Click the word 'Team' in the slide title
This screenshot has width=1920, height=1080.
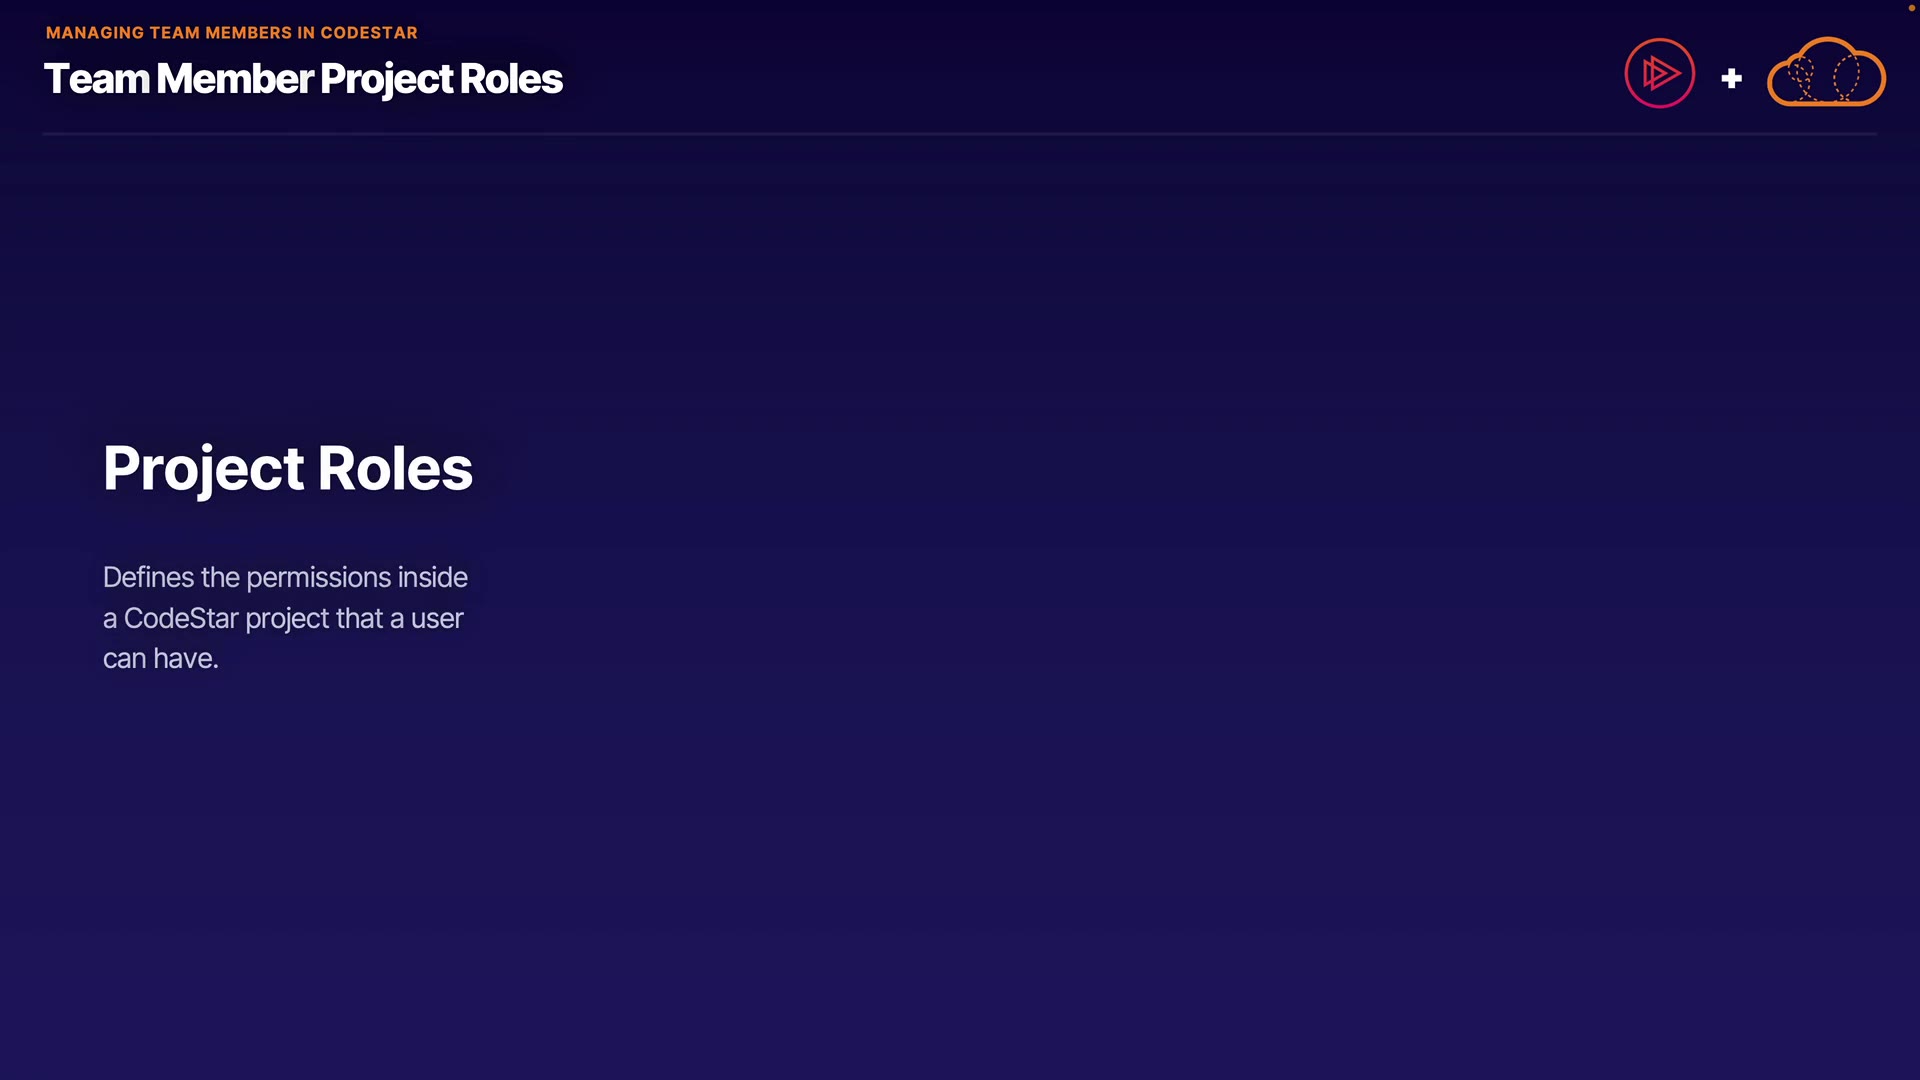coord(97,79)
